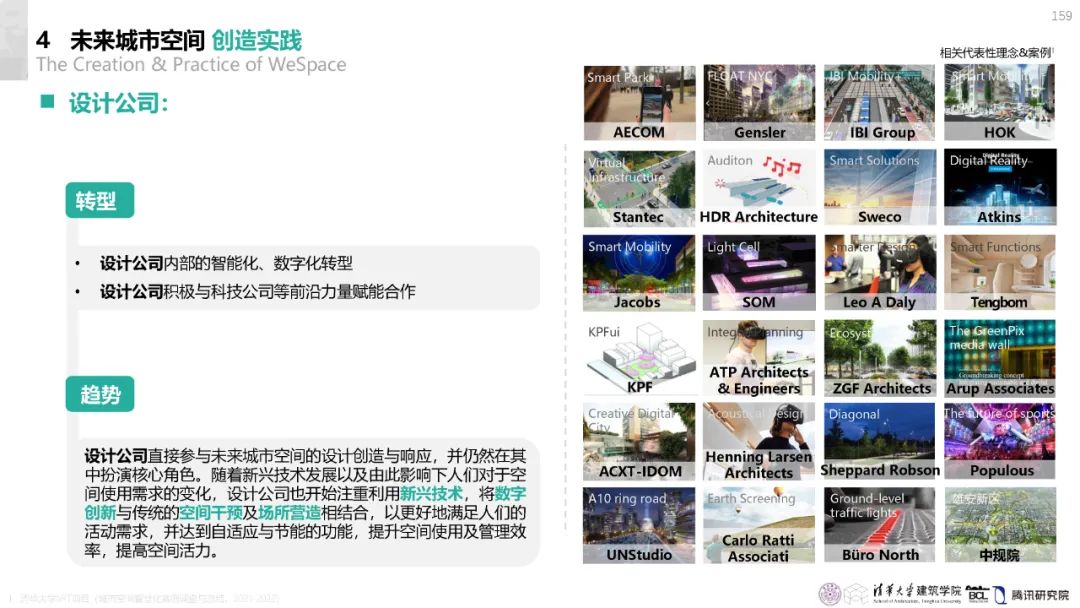This screenshot has width=1080, height=608.
Task: Click the bullet about 智能化、数字化转型
Action: [x=226, y=263]
